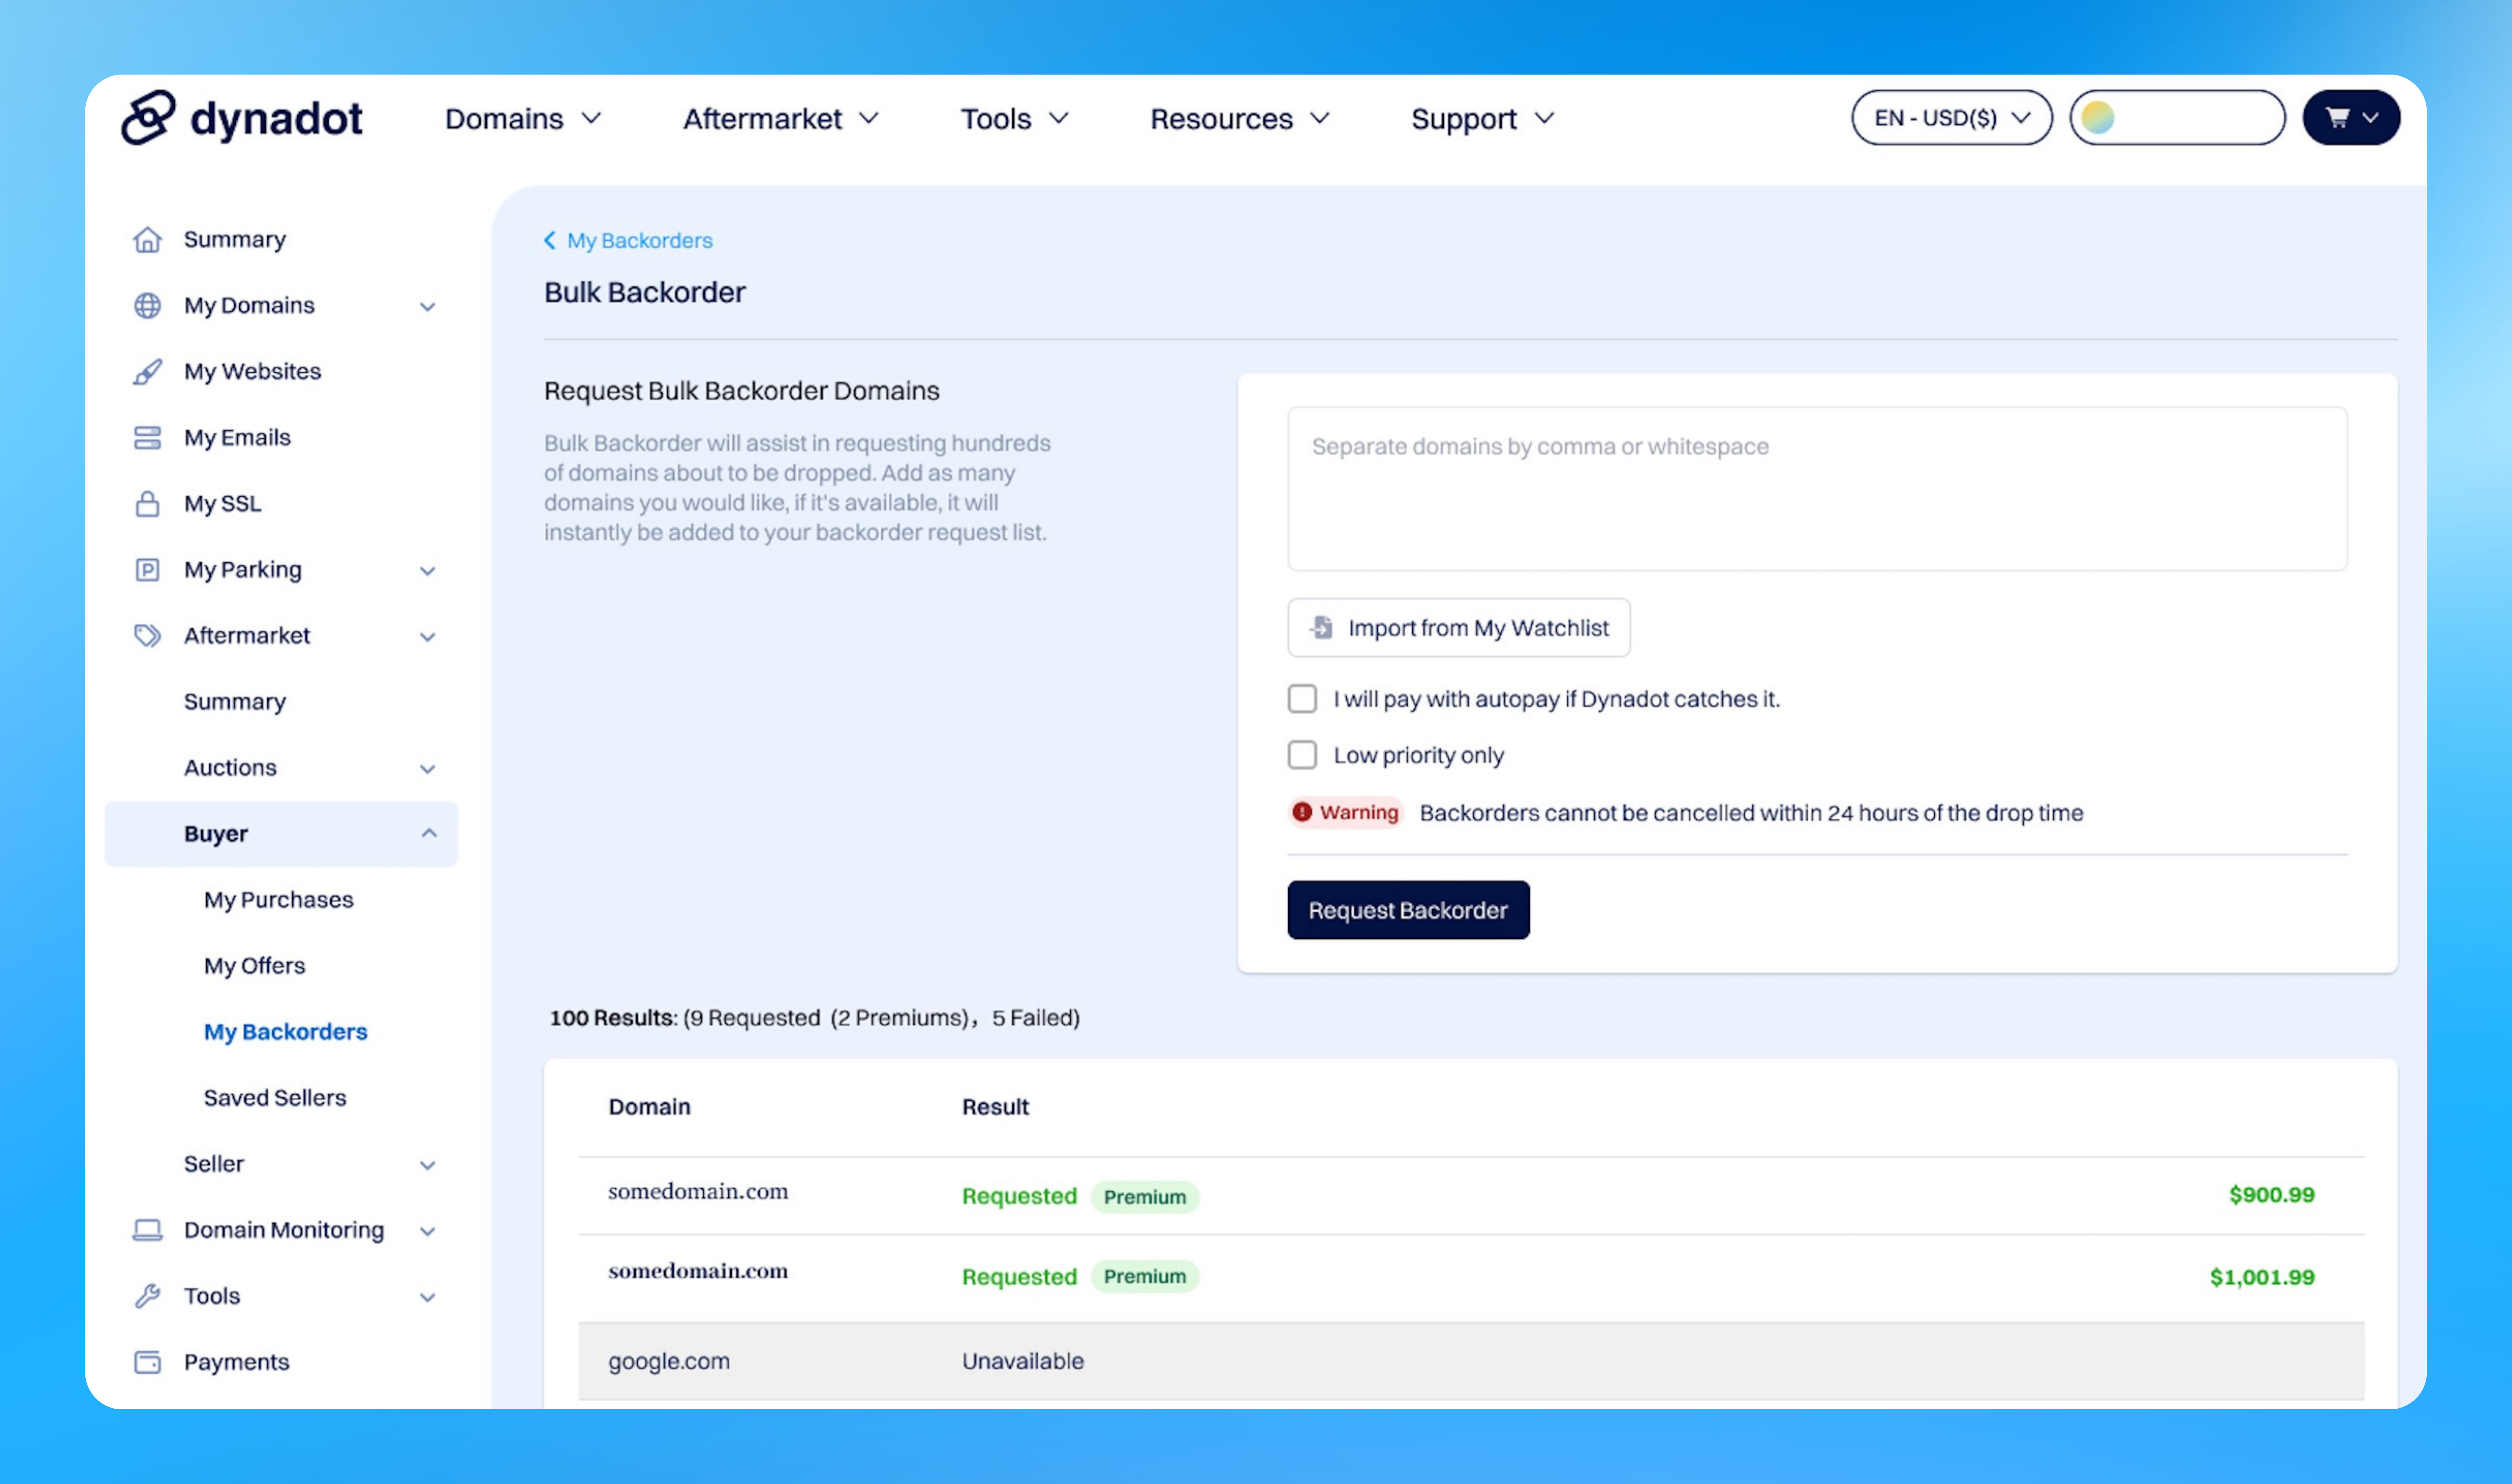Expand the Seller chevron
This screenshot has height=1484, width=2512.
click(x=428, y=1165)
